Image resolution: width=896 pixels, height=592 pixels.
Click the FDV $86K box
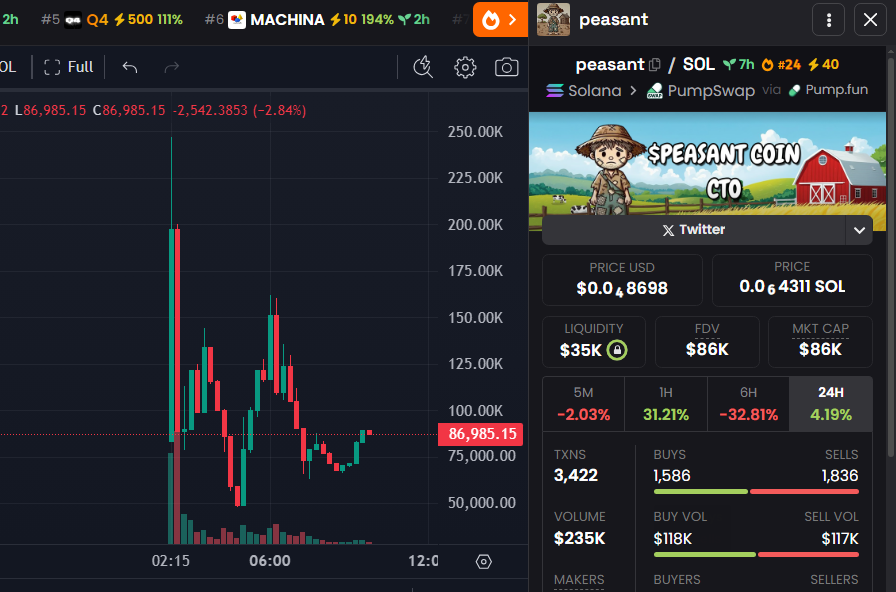tap(707, 342)
